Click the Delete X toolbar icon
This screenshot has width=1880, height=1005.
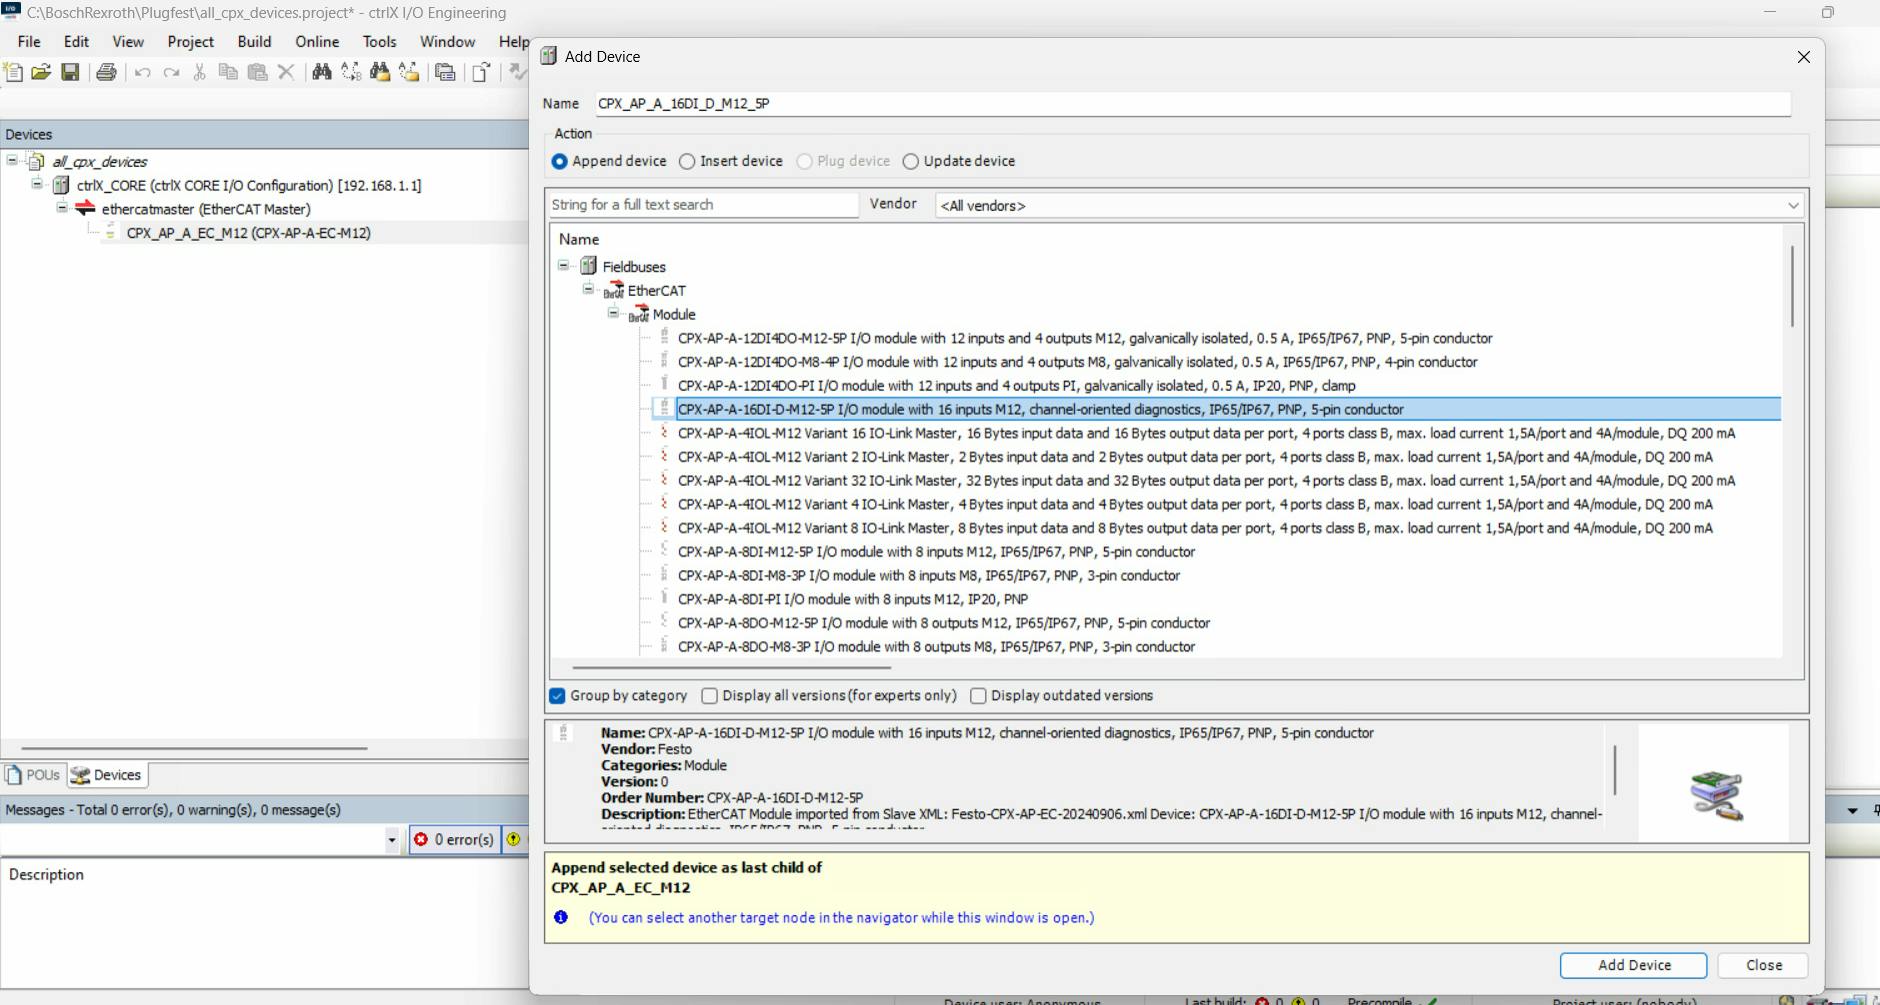coord(286,72)
